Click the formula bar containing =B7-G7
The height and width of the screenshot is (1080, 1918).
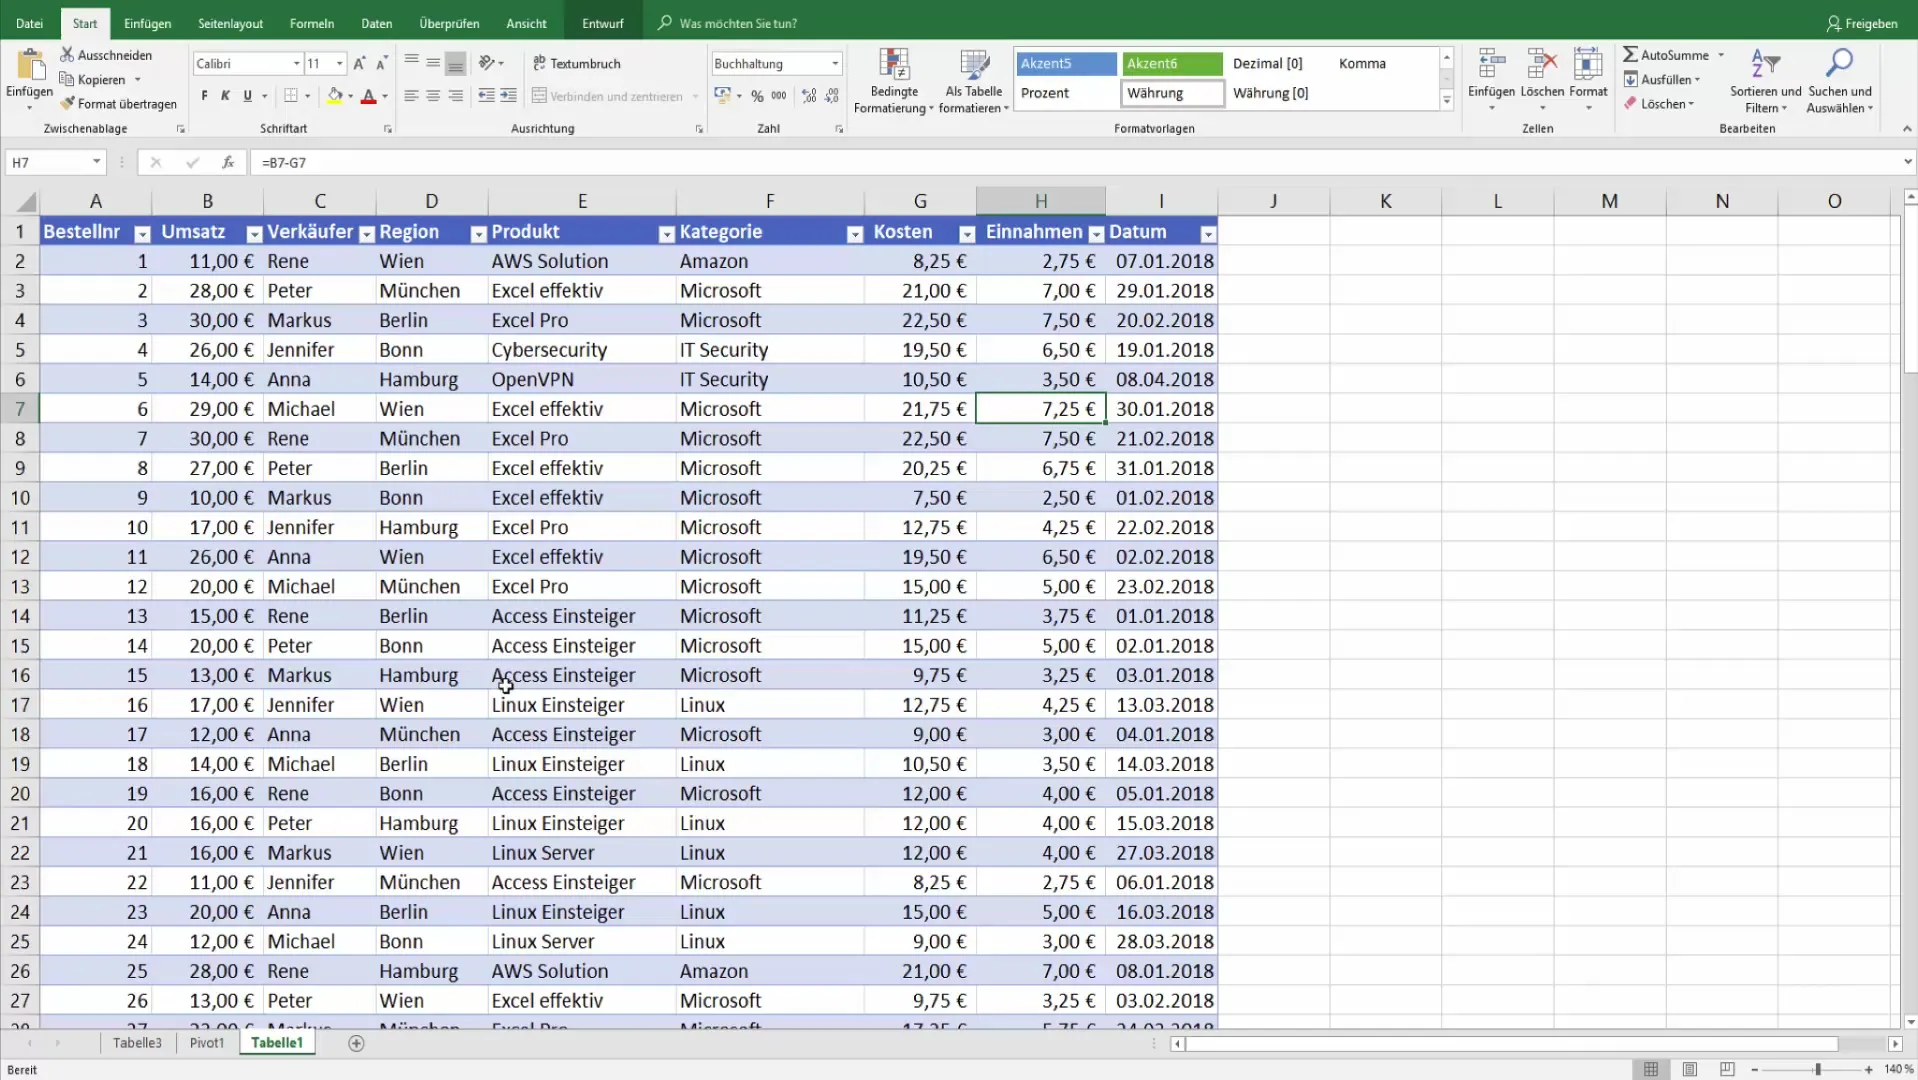(1076, 162)
